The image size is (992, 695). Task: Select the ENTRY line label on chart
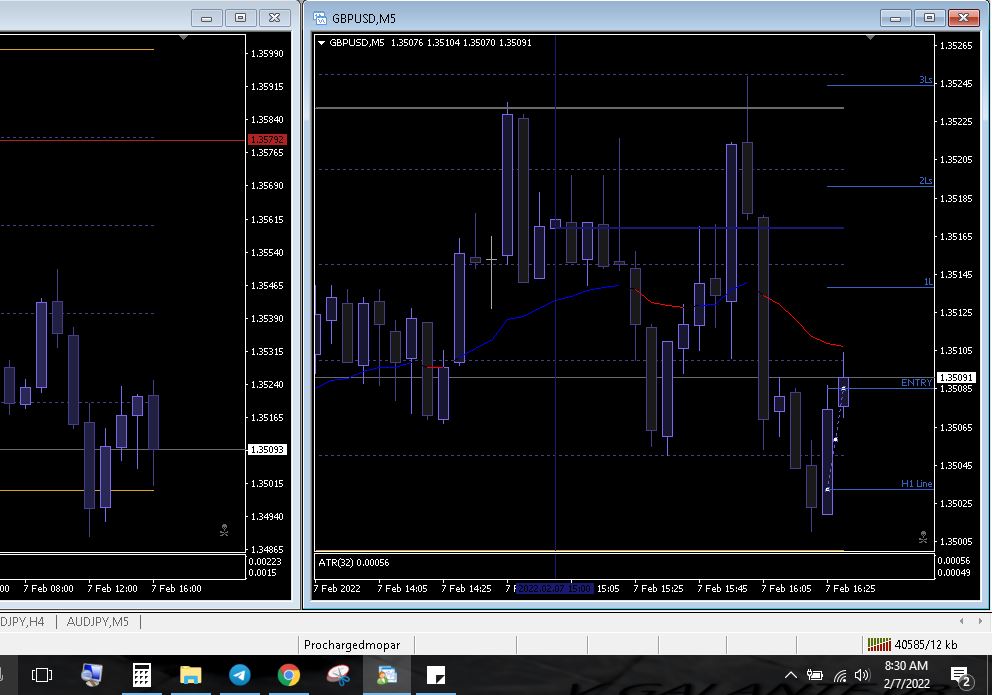point(915,383)
